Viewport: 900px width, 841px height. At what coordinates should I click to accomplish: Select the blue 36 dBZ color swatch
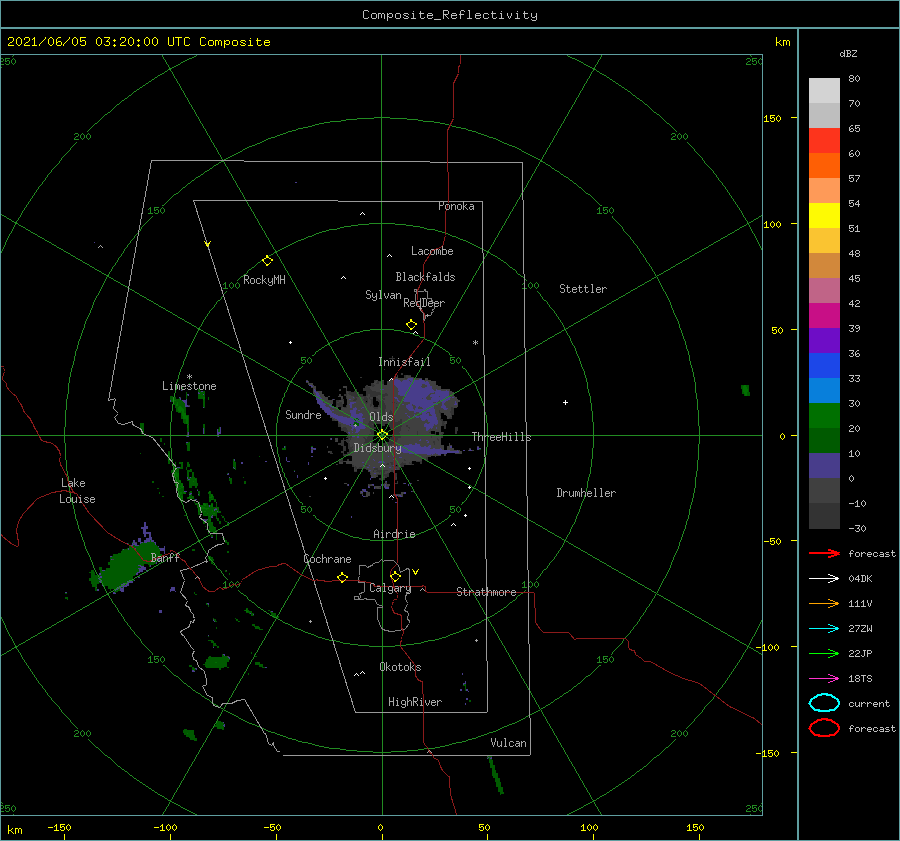[x=824, y=366]
